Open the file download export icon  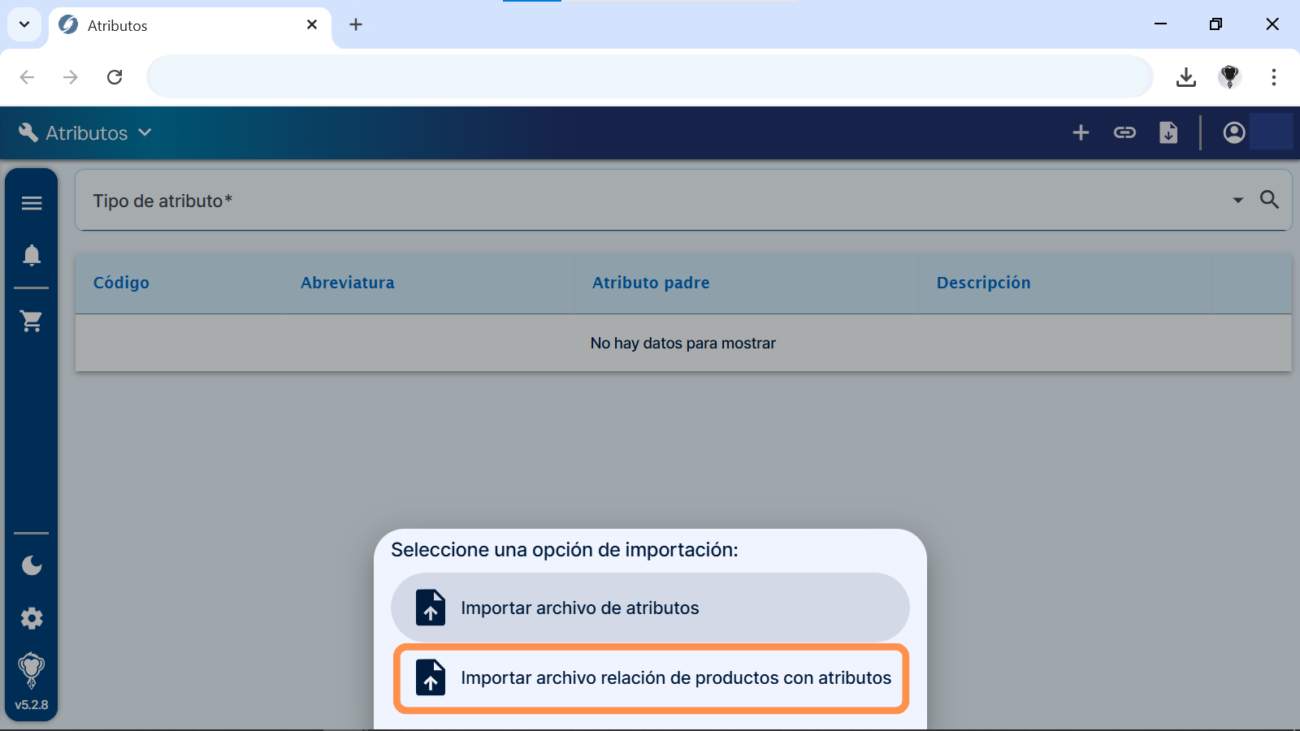click(x=1168, y=132)
